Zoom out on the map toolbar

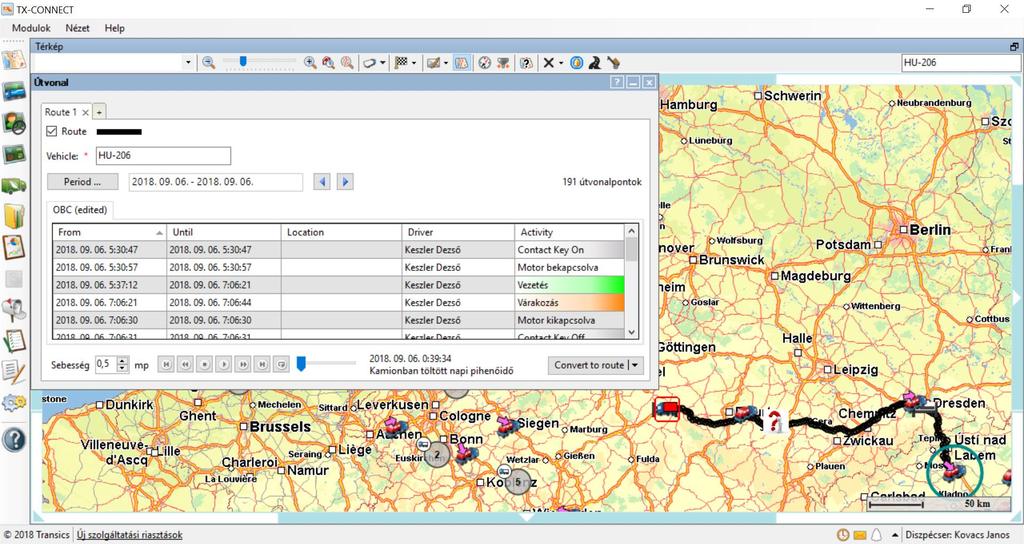pos(208,63)
